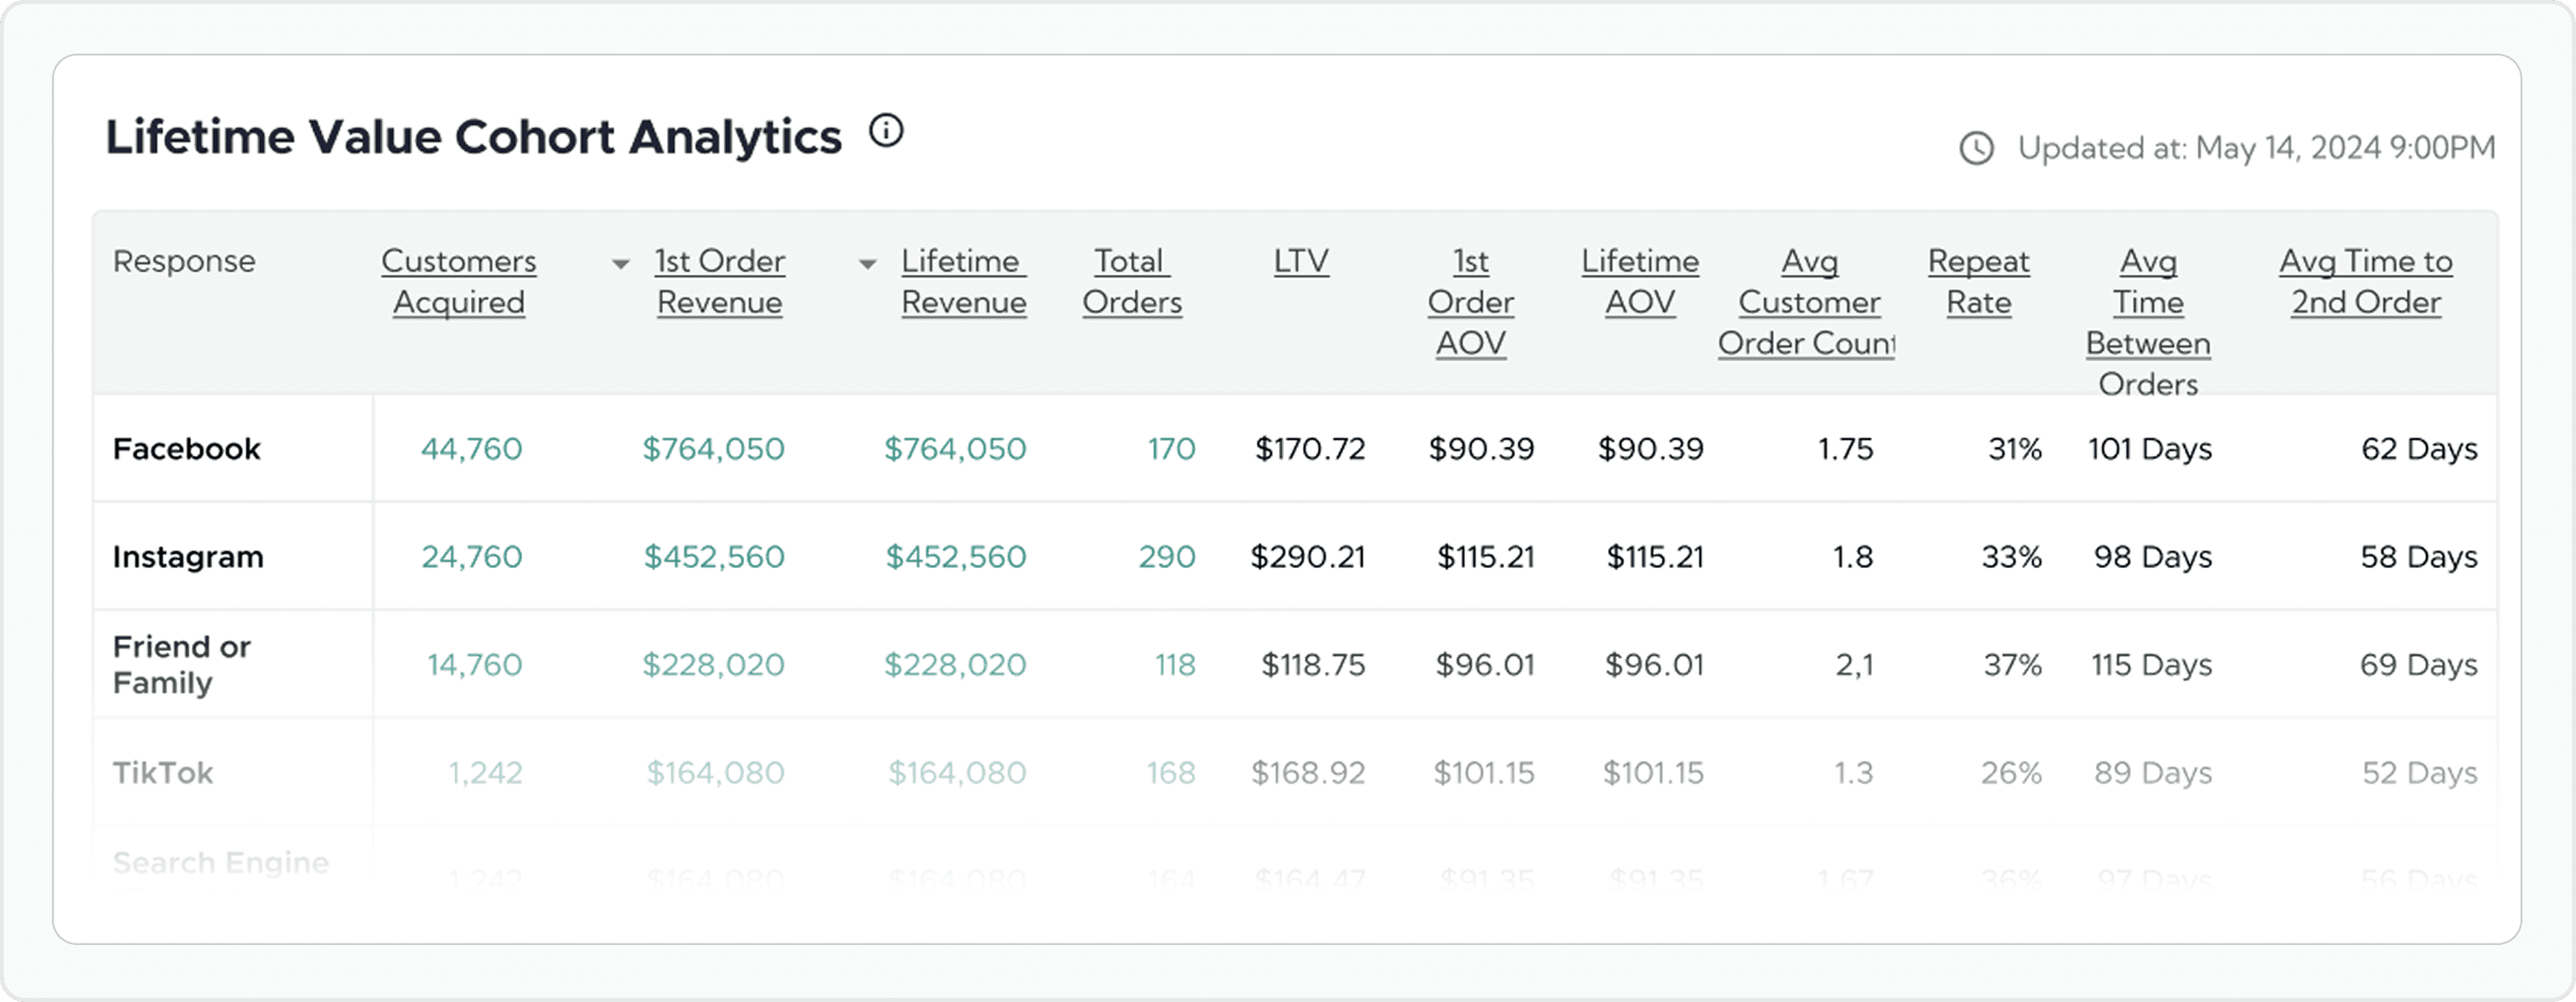
Task: Click Friend or Family 115 Days value
Action: [x=2152, y=665]
